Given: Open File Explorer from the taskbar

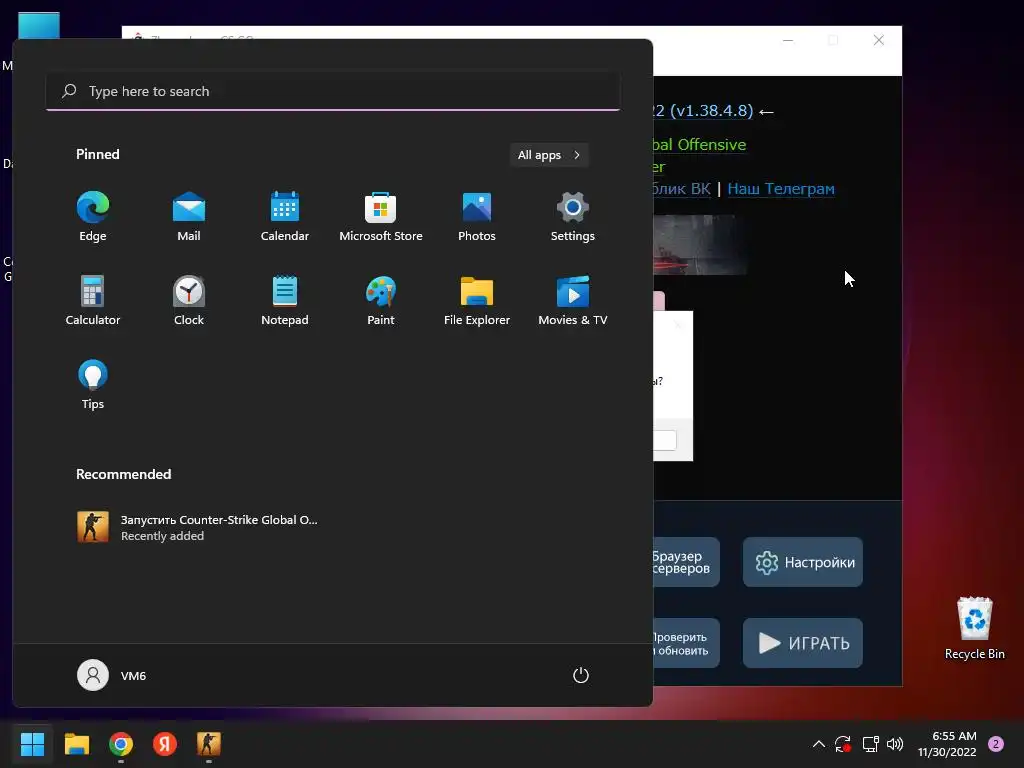Looking at the screenshot, I should pos(76,744).
